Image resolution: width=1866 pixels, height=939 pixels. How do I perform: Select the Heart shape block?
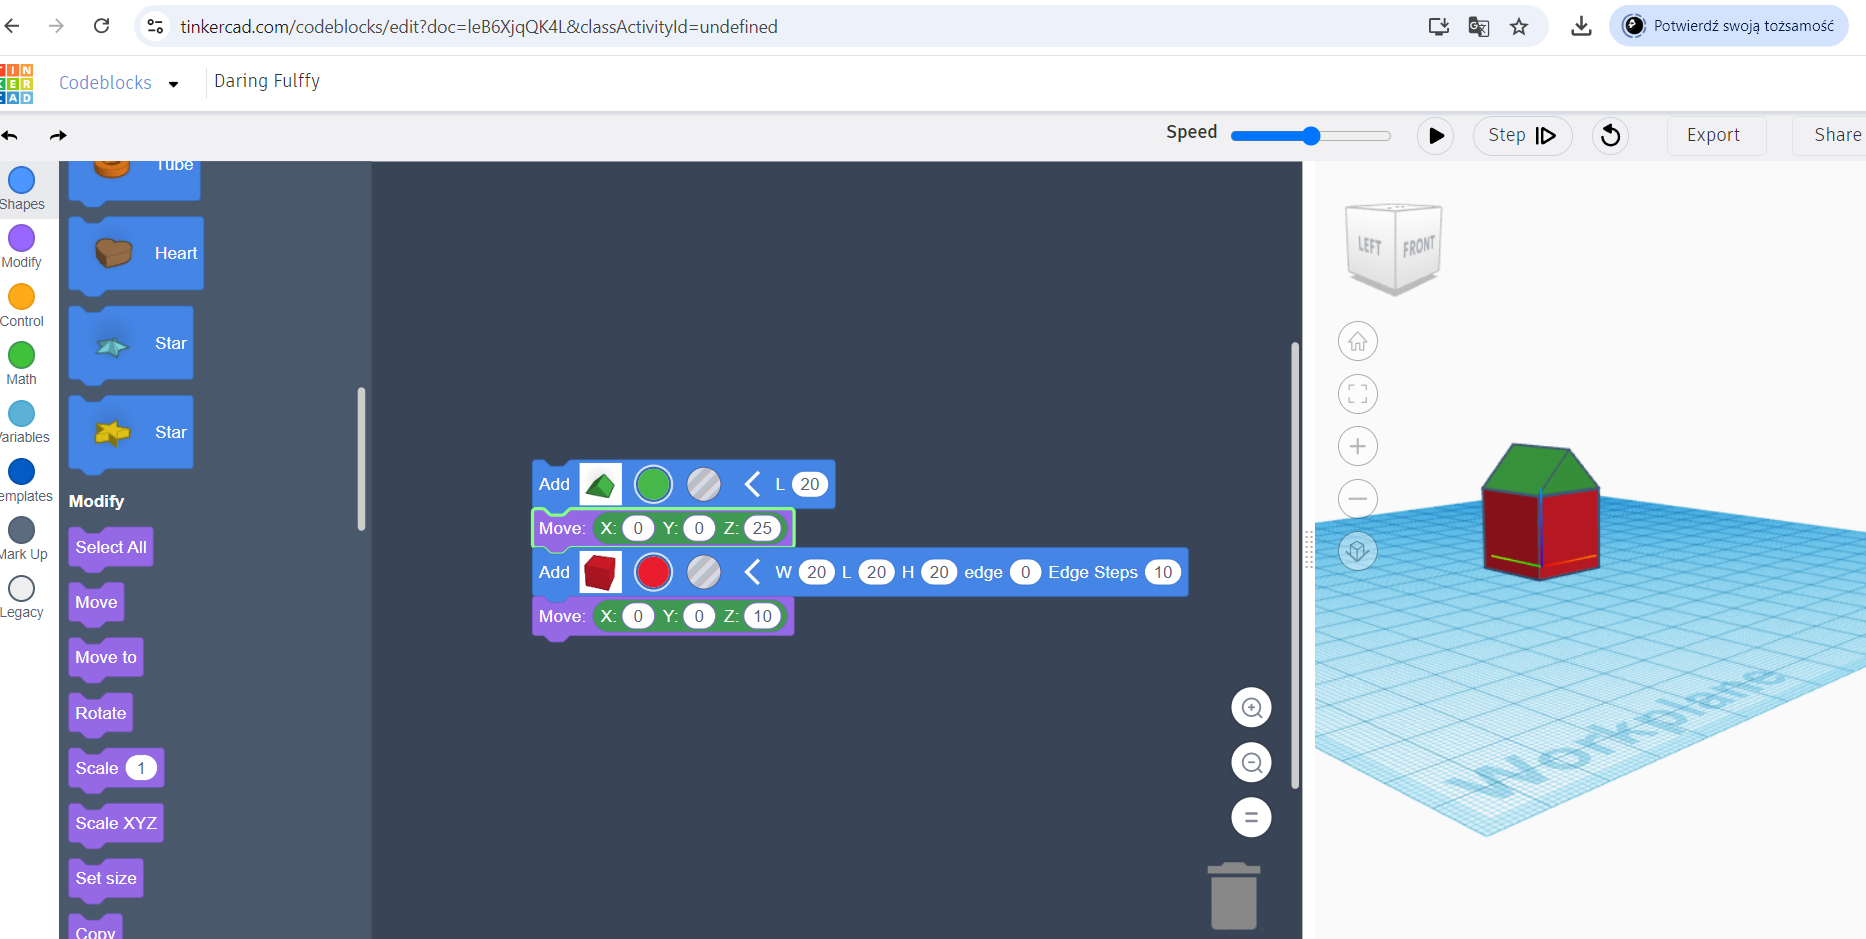point(136,254)
